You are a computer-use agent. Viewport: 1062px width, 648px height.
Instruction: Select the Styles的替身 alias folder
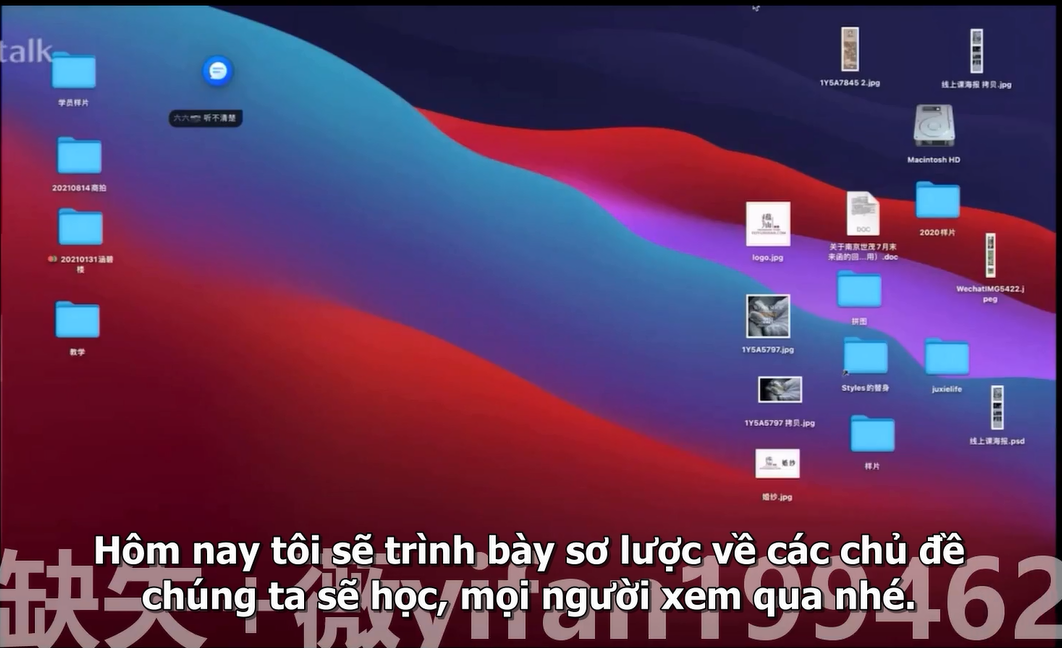pyautogui.click(x=865, y=356)
